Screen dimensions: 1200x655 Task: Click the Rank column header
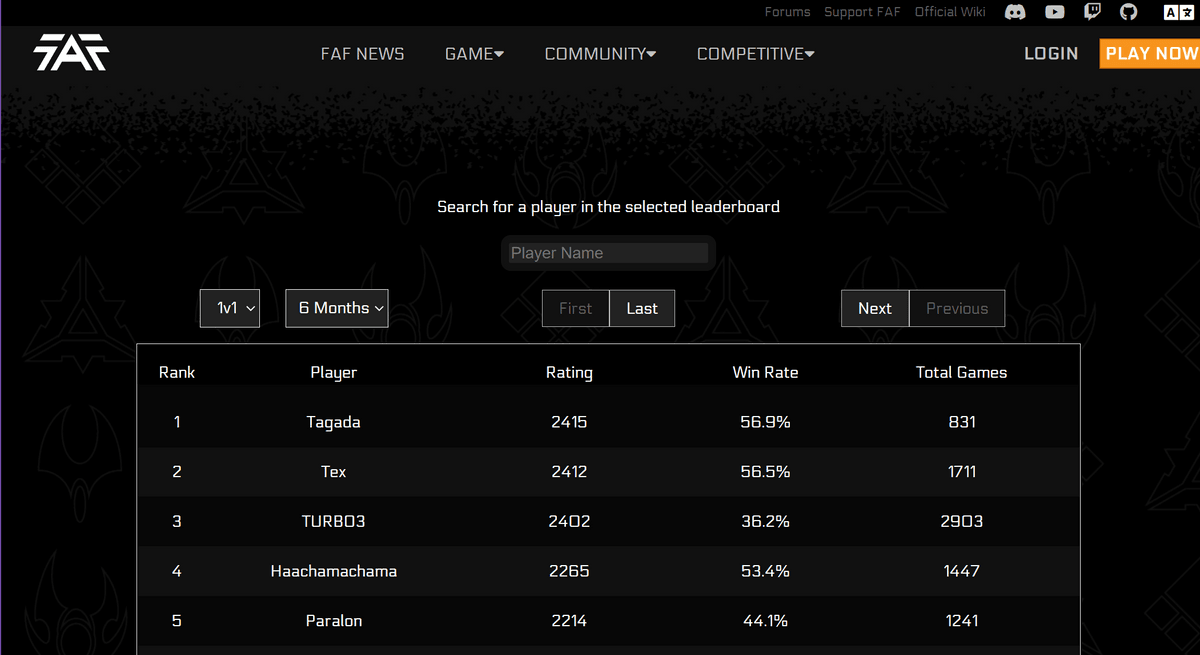(177, 372)
